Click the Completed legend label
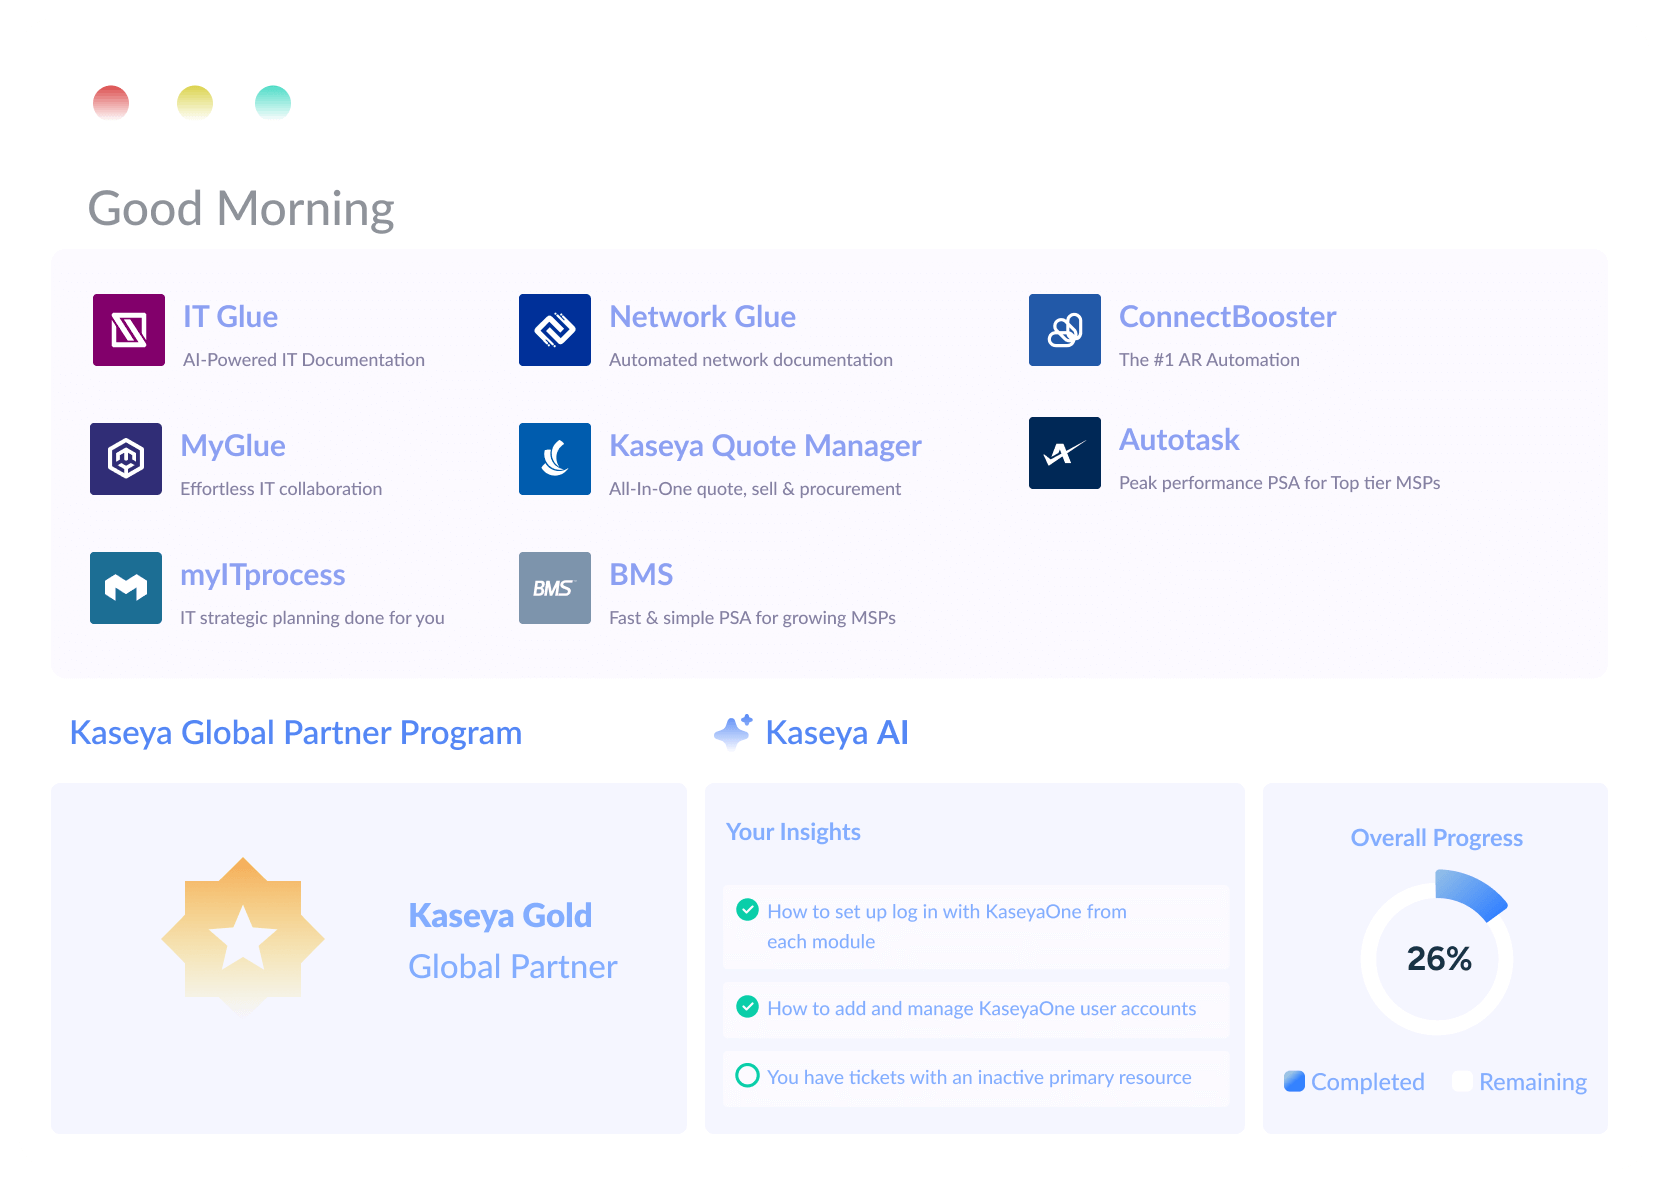This screenshot has width=1668, height=1191. (1367, 1082)
